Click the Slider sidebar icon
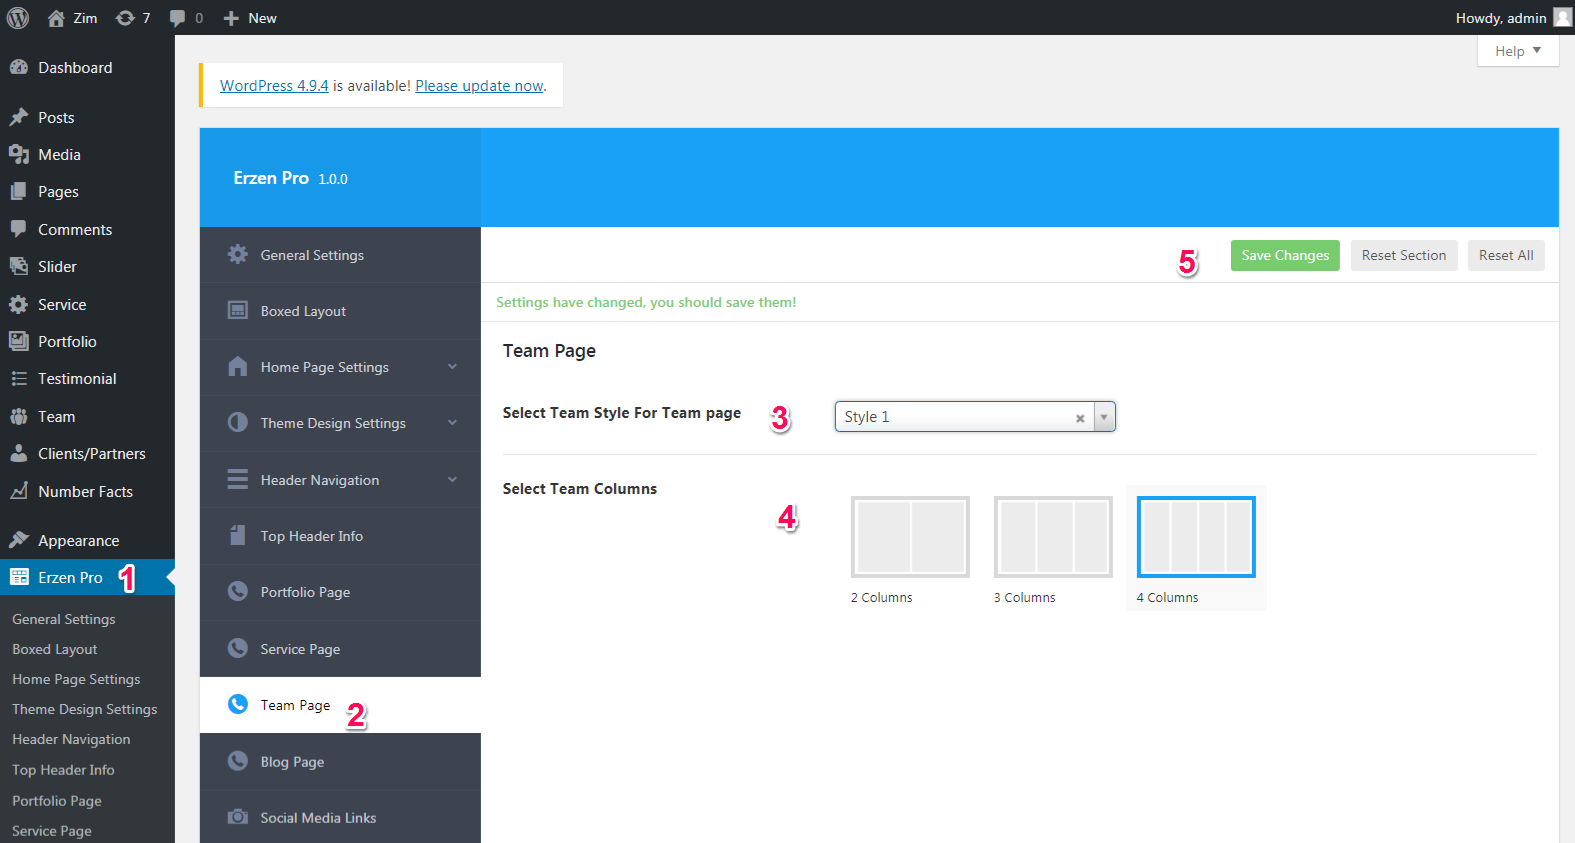 tap(18, 266)
